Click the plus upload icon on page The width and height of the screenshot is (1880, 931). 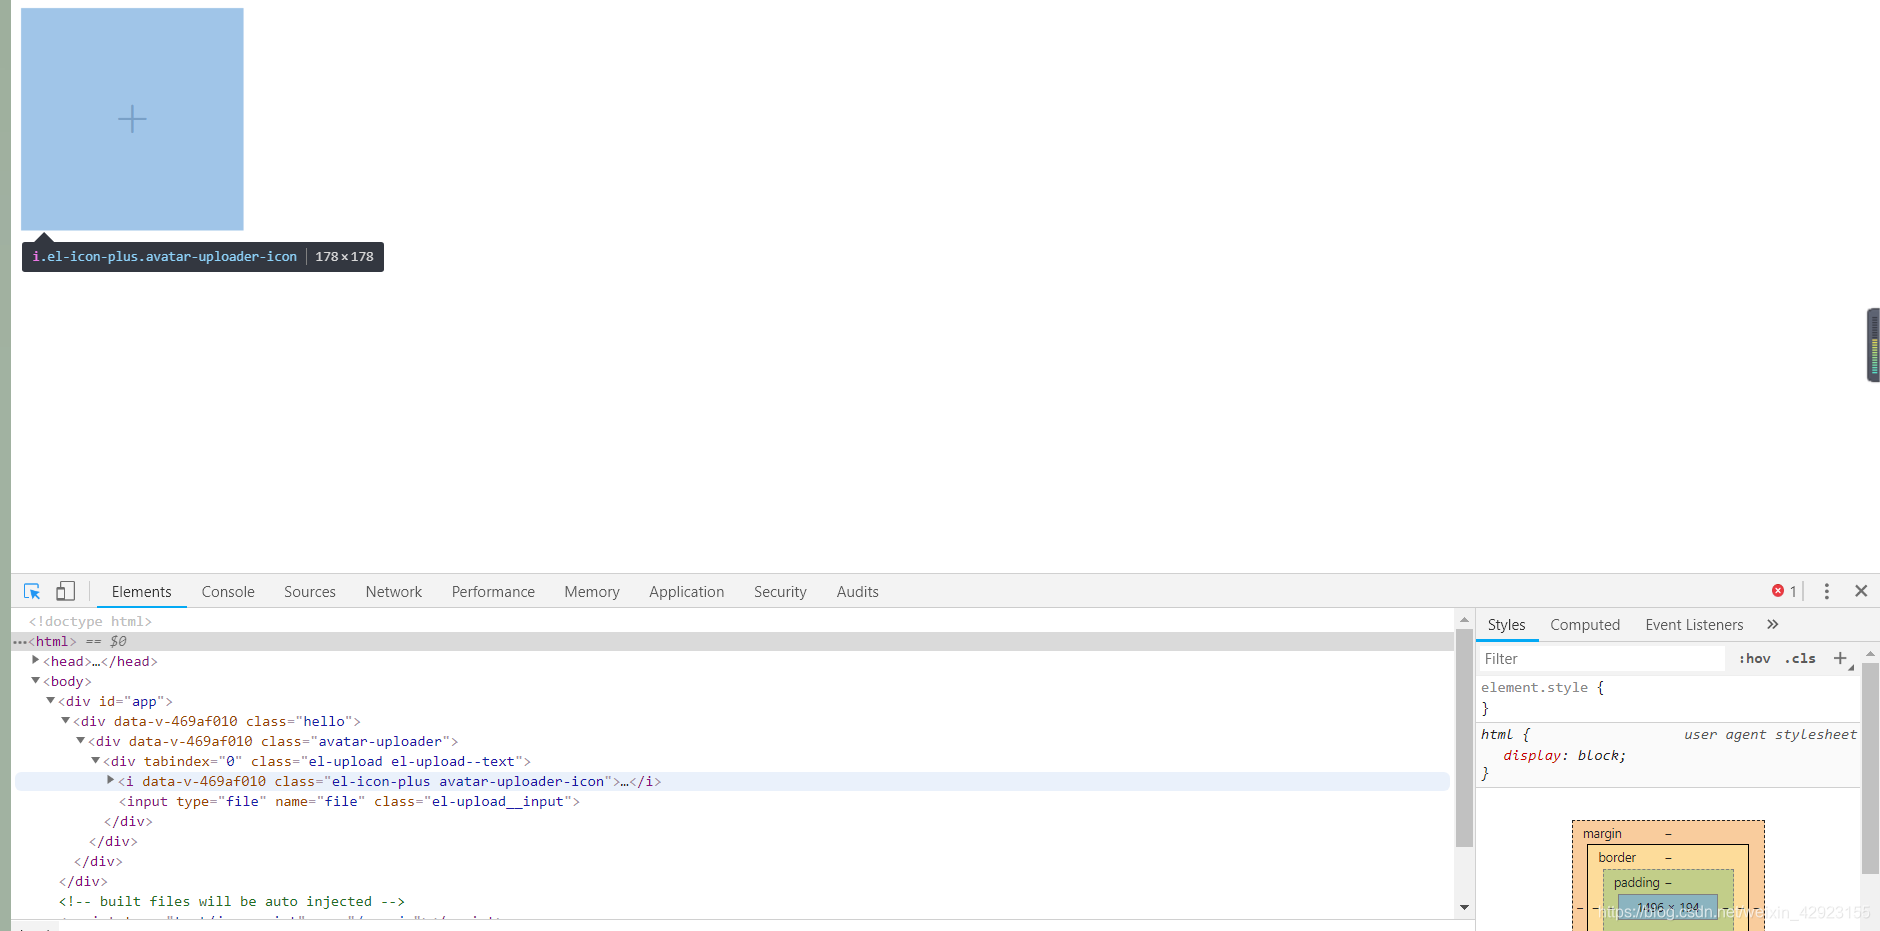click(132, 119)
